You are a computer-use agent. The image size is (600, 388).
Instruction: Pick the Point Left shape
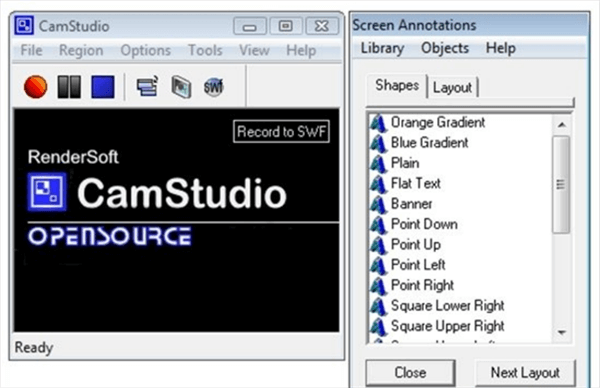[418, 265]
